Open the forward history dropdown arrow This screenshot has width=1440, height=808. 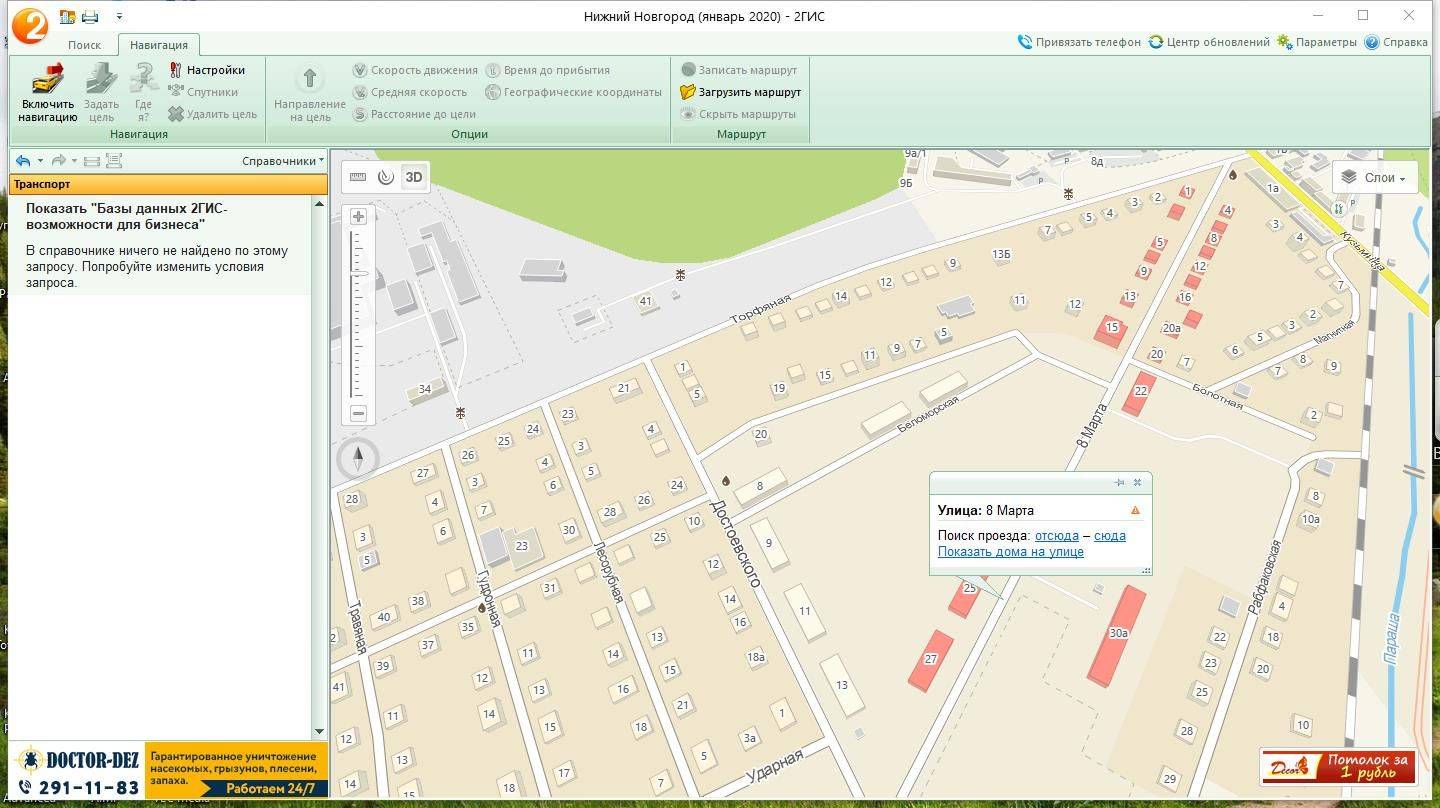[74, 160]
